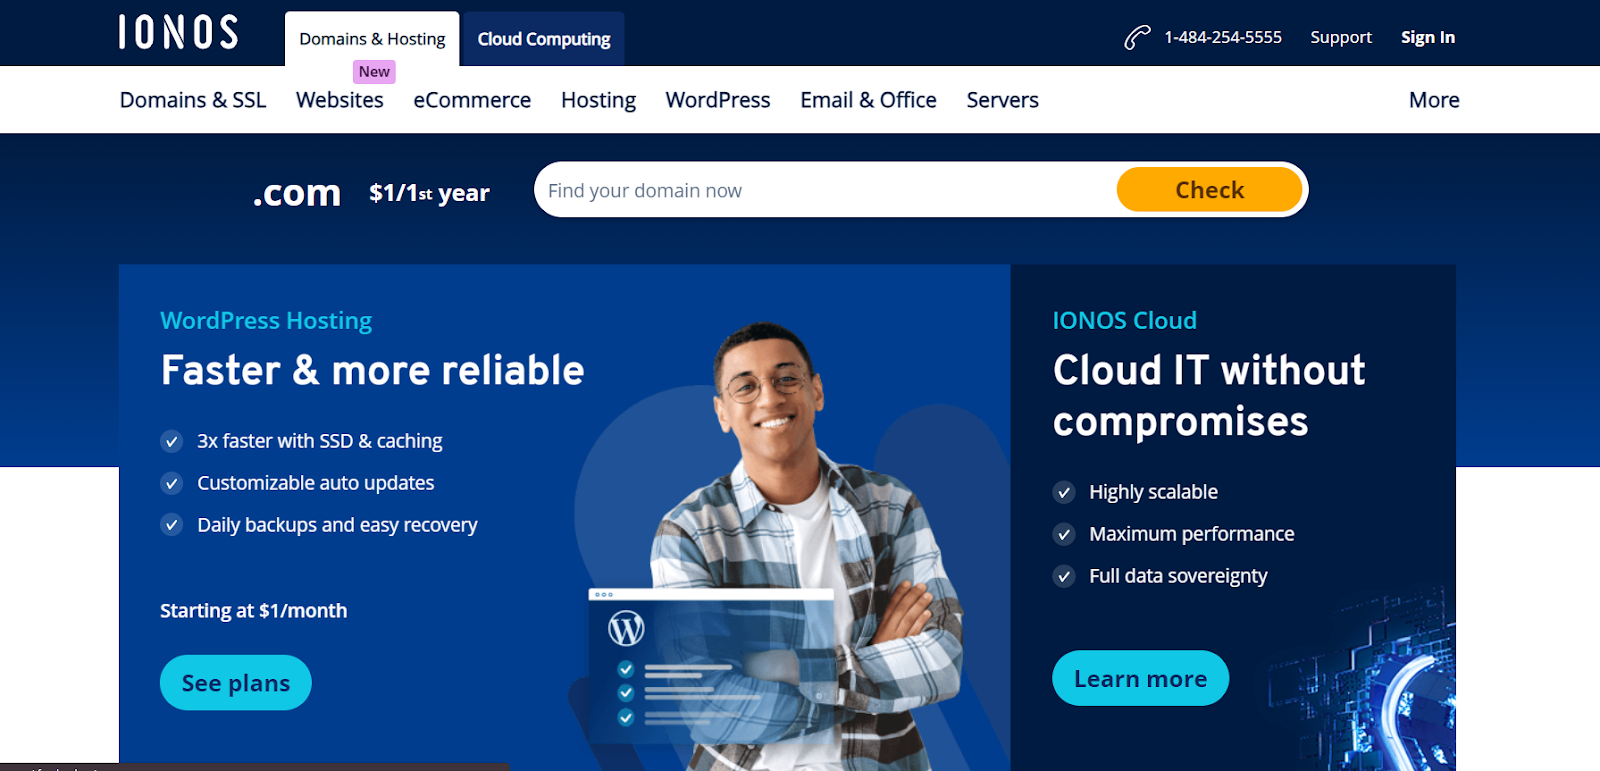1600x771 pixels.
Task: Click the New badge above Websites
Action: 374,71
